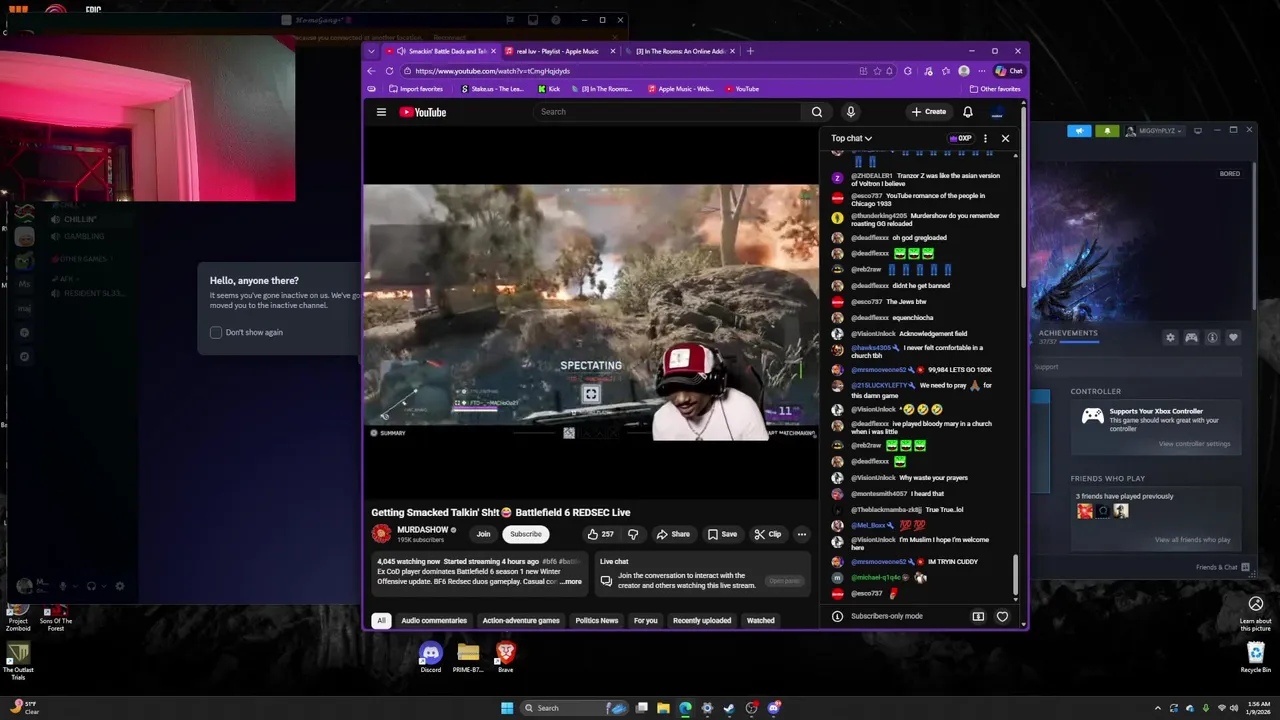Switch to the real luv Apple Music tab
Viewport: 1280px width, 720px height.
tap(557, 51)
